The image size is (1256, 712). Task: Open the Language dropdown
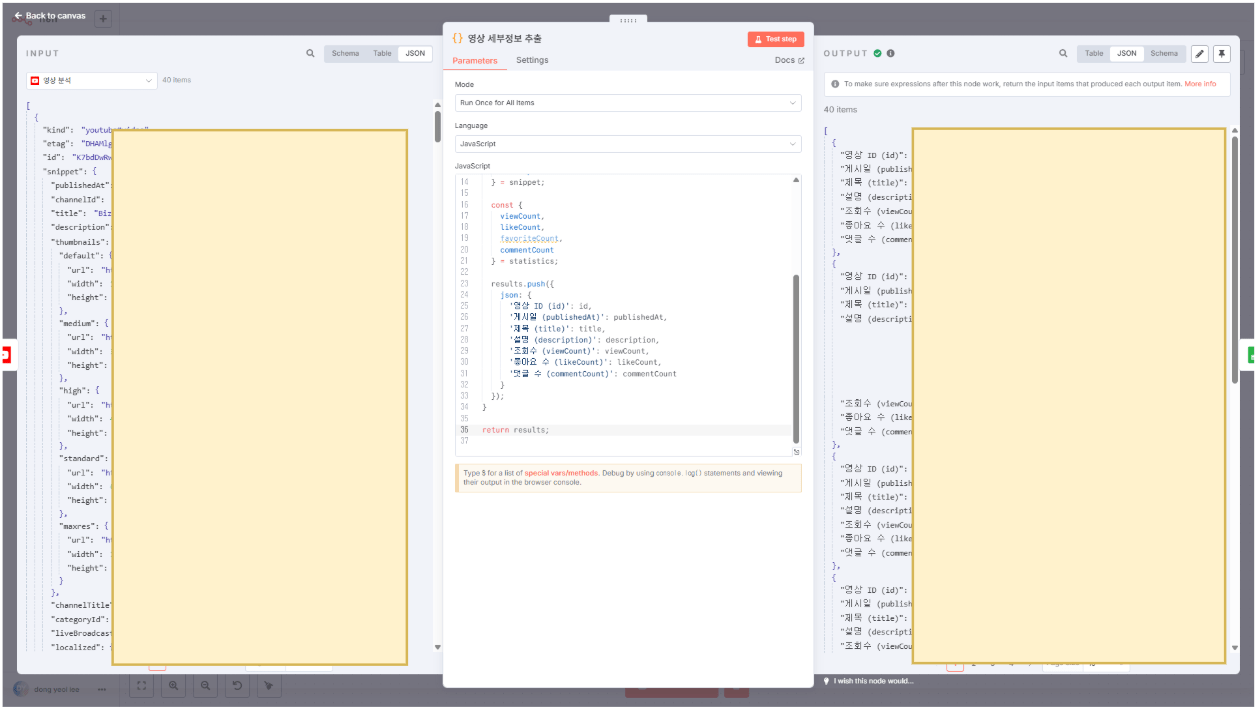pos(627,144)
